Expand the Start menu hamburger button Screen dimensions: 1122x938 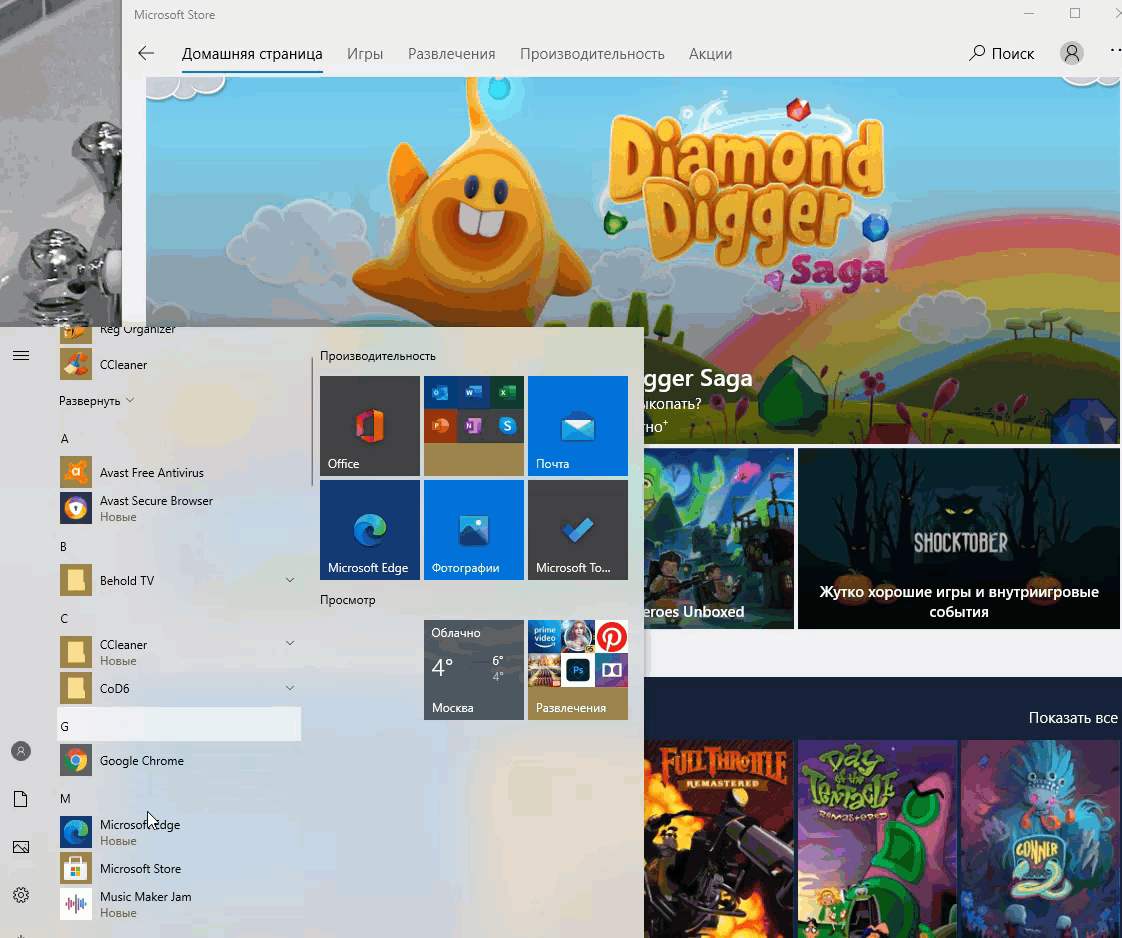pyautogui.click(x=21, y=356)
